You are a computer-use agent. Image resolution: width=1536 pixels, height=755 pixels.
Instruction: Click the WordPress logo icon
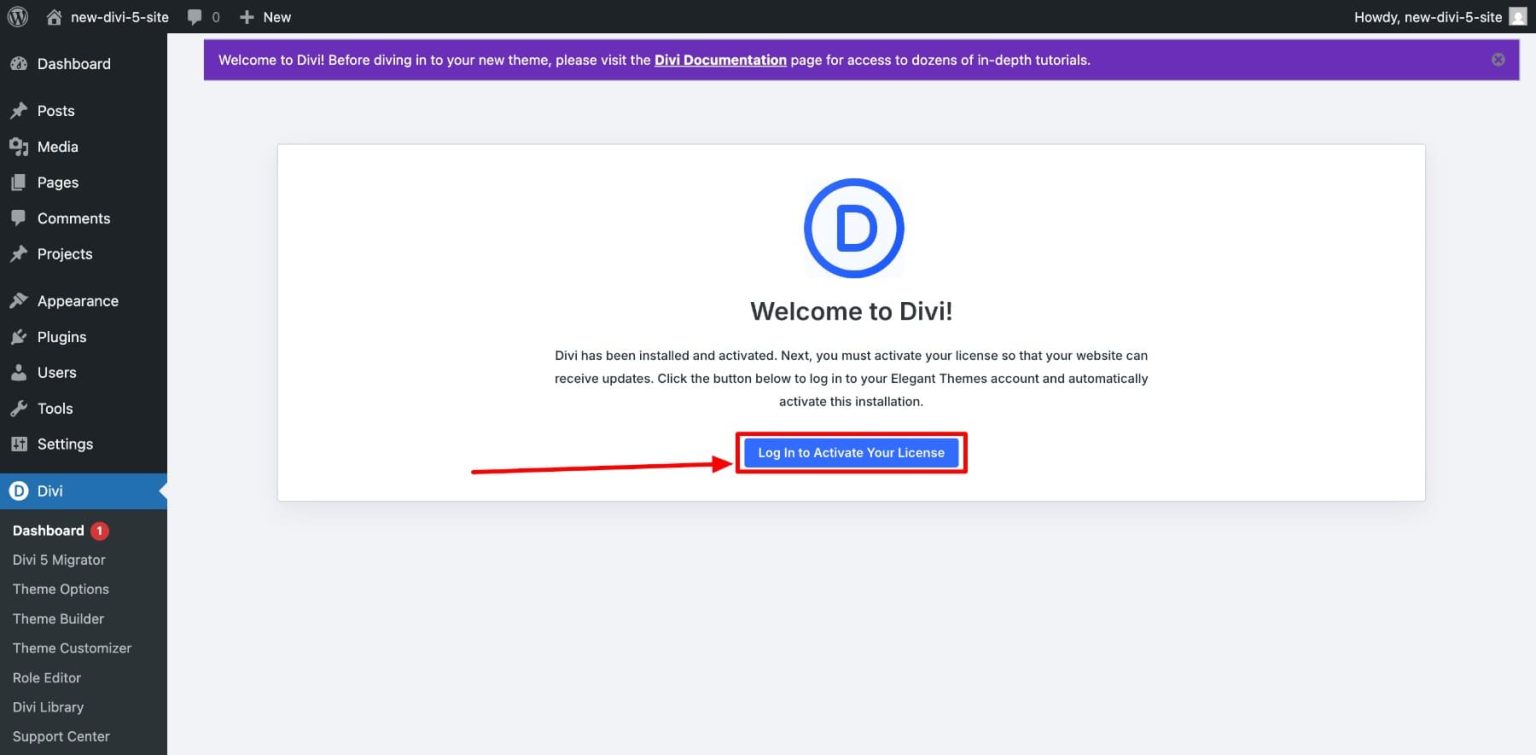point(16,16)
